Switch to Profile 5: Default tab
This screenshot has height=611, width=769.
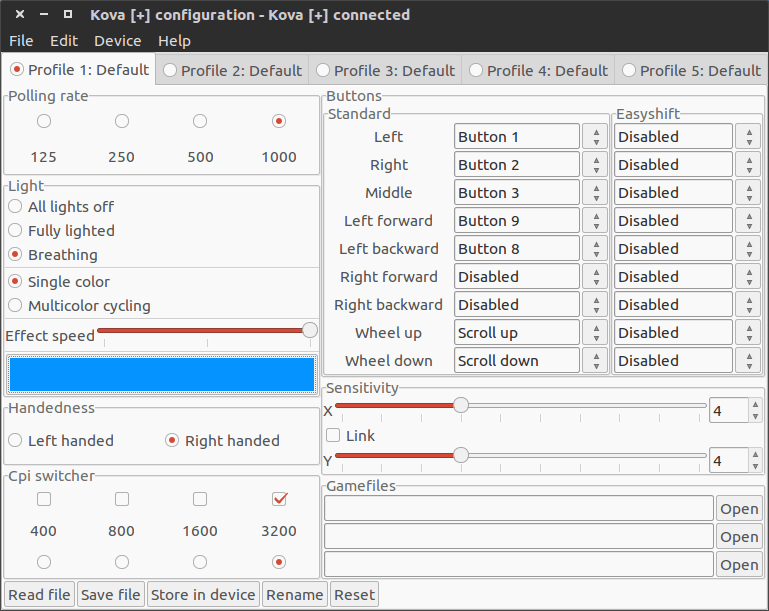(x=692, y=71)
